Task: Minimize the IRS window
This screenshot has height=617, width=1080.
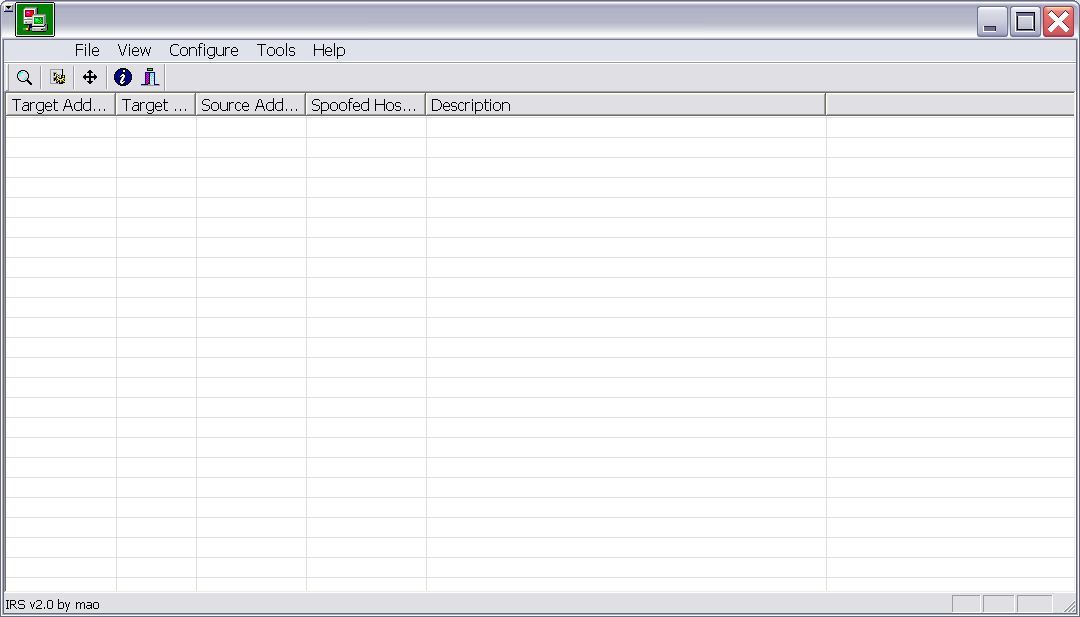Action: 992,22
